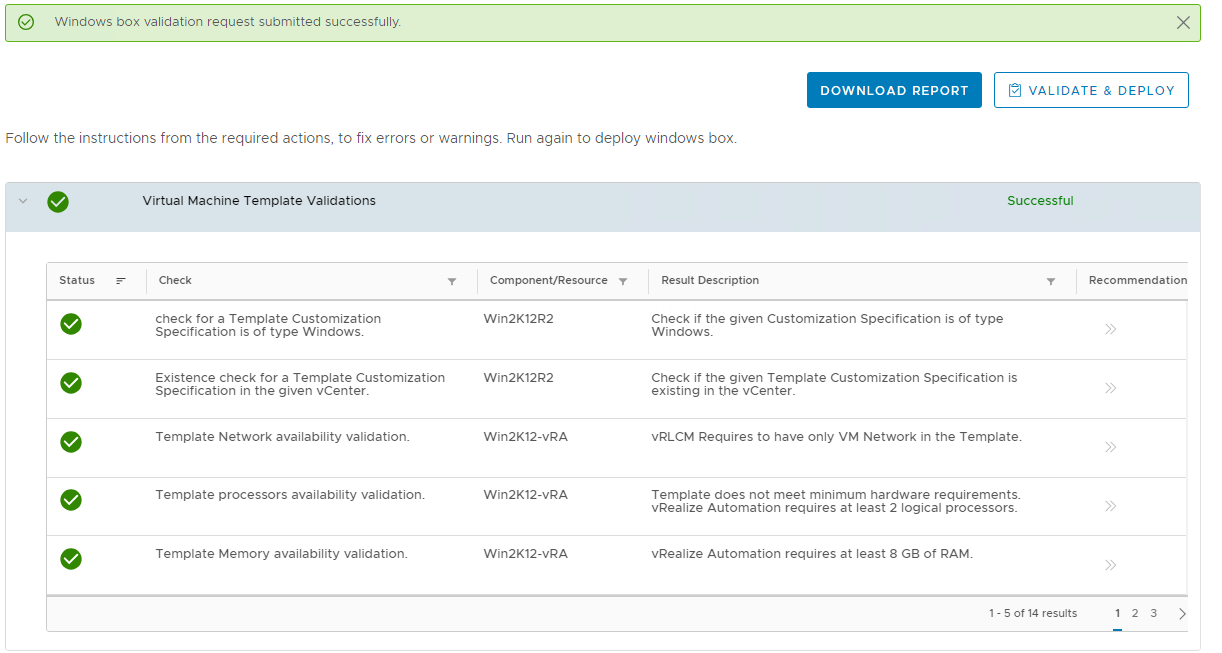Go to page 3 of results
The image size is (1222, 653).
(x=1153, y=613)
